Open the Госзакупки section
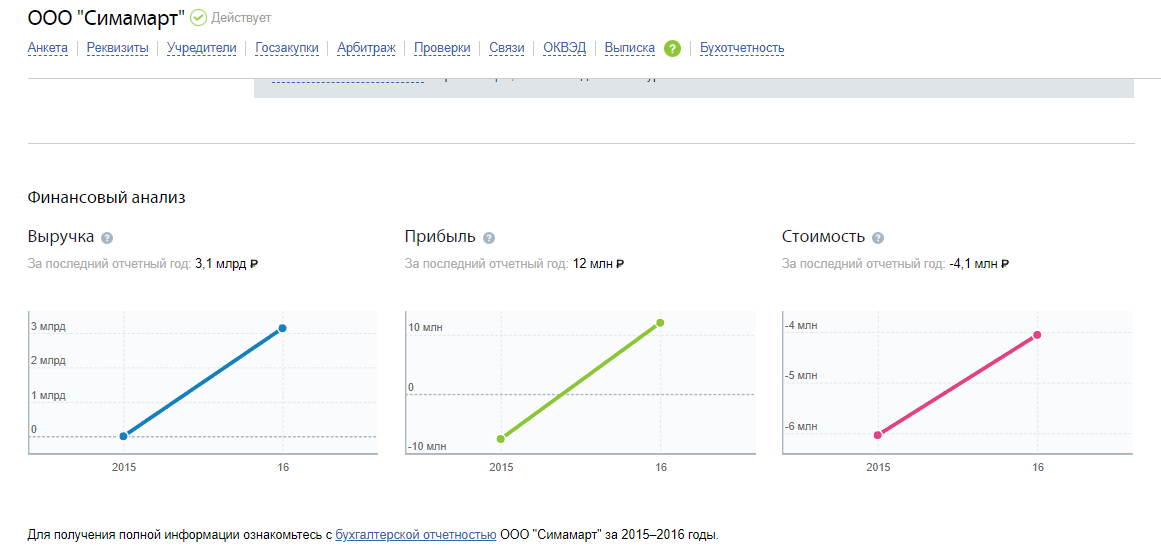Viewport: 1161px width, 552px height. tap(287, 48)
